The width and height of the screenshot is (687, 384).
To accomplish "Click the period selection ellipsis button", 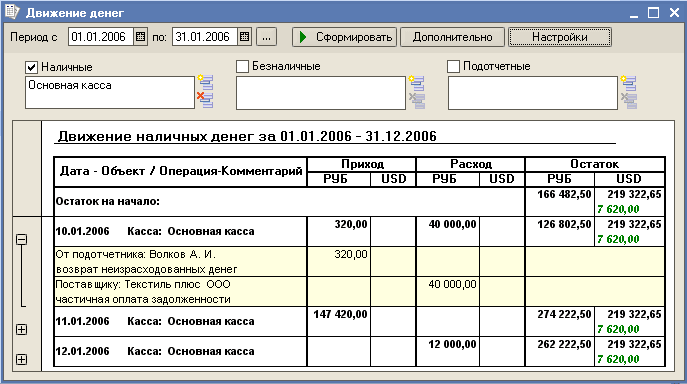I will 266,37.
